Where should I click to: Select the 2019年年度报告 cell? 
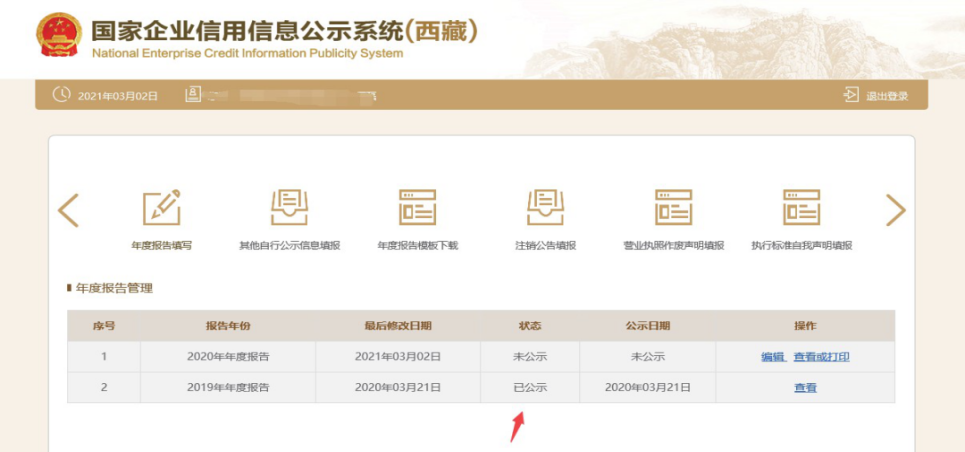pos(228,387)
